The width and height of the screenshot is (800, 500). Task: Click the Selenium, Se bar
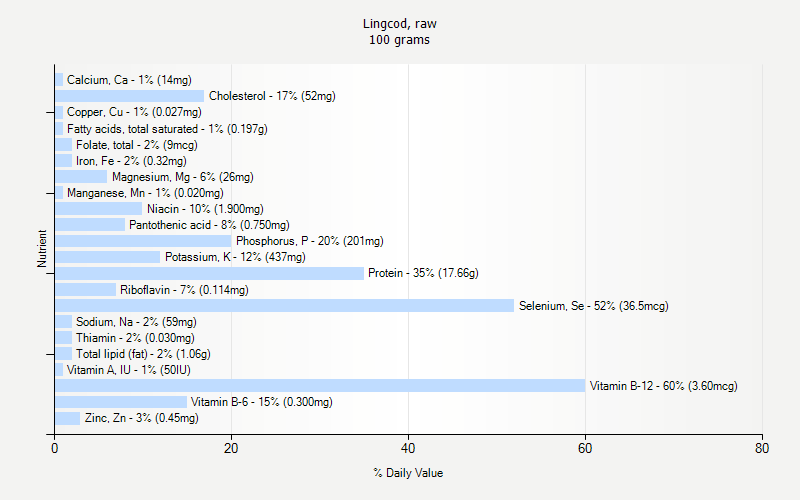point(284,306)
